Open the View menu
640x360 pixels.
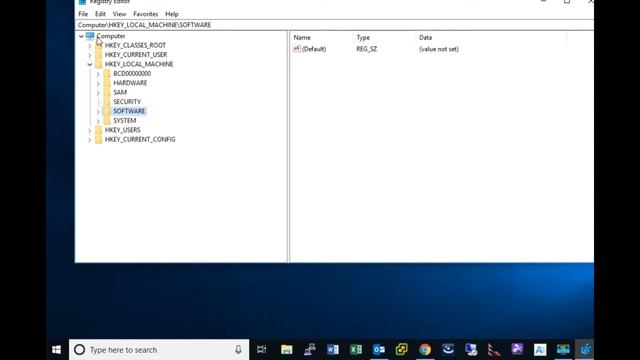click(x=120, y=14)
